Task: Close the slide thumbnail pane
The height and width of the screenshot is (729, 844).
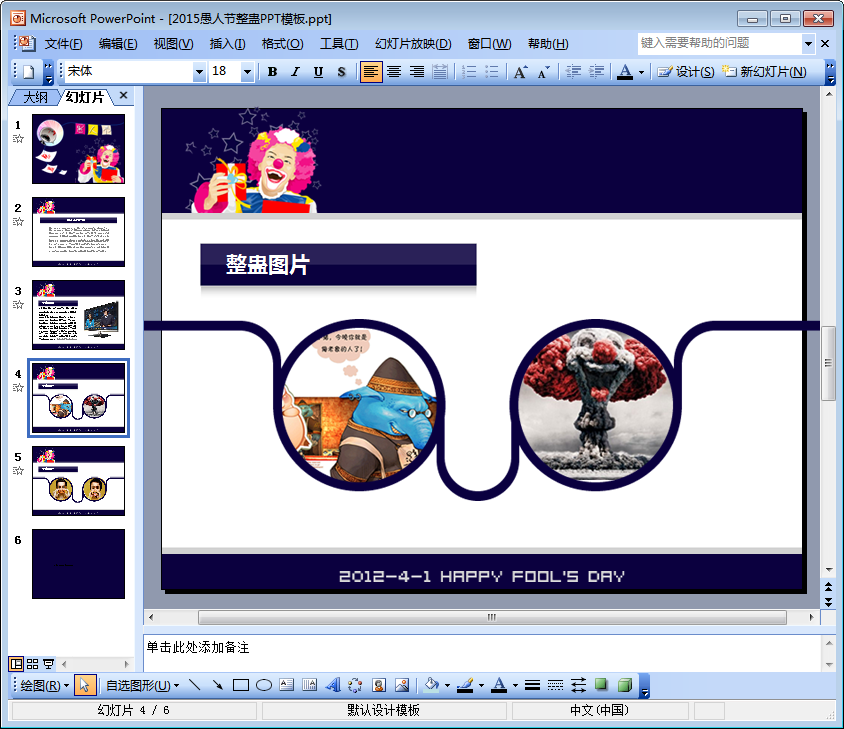Action: tap(123, 95)
